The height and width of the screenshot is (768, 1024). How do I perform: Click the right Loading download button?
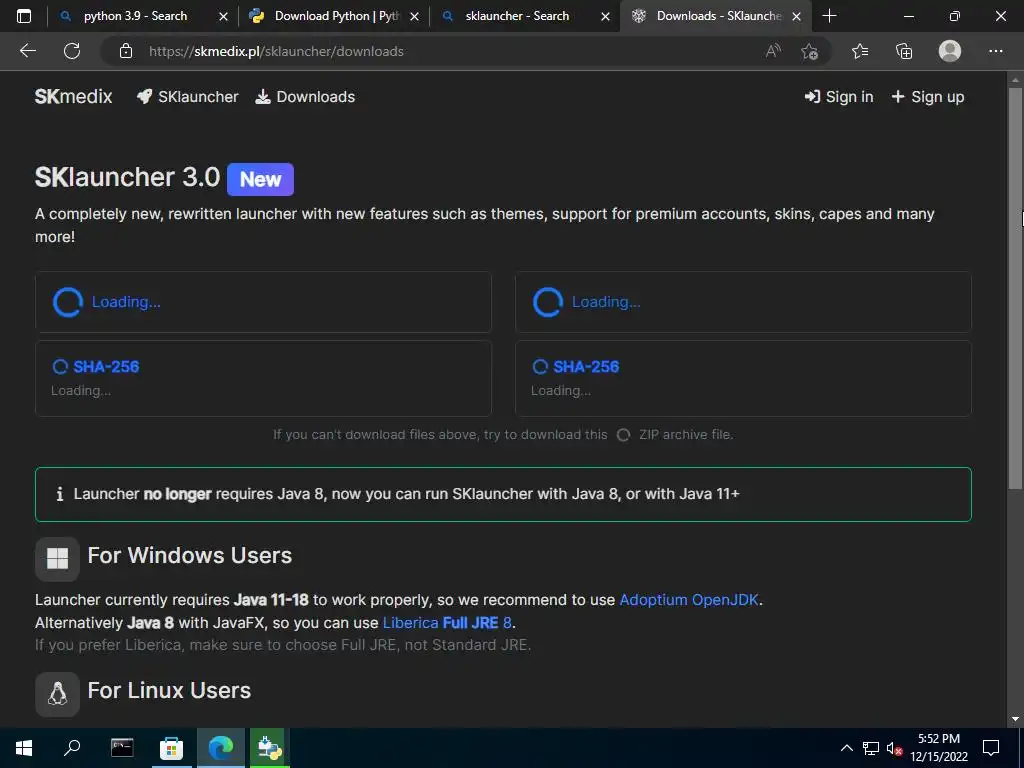tap(743, 302)
